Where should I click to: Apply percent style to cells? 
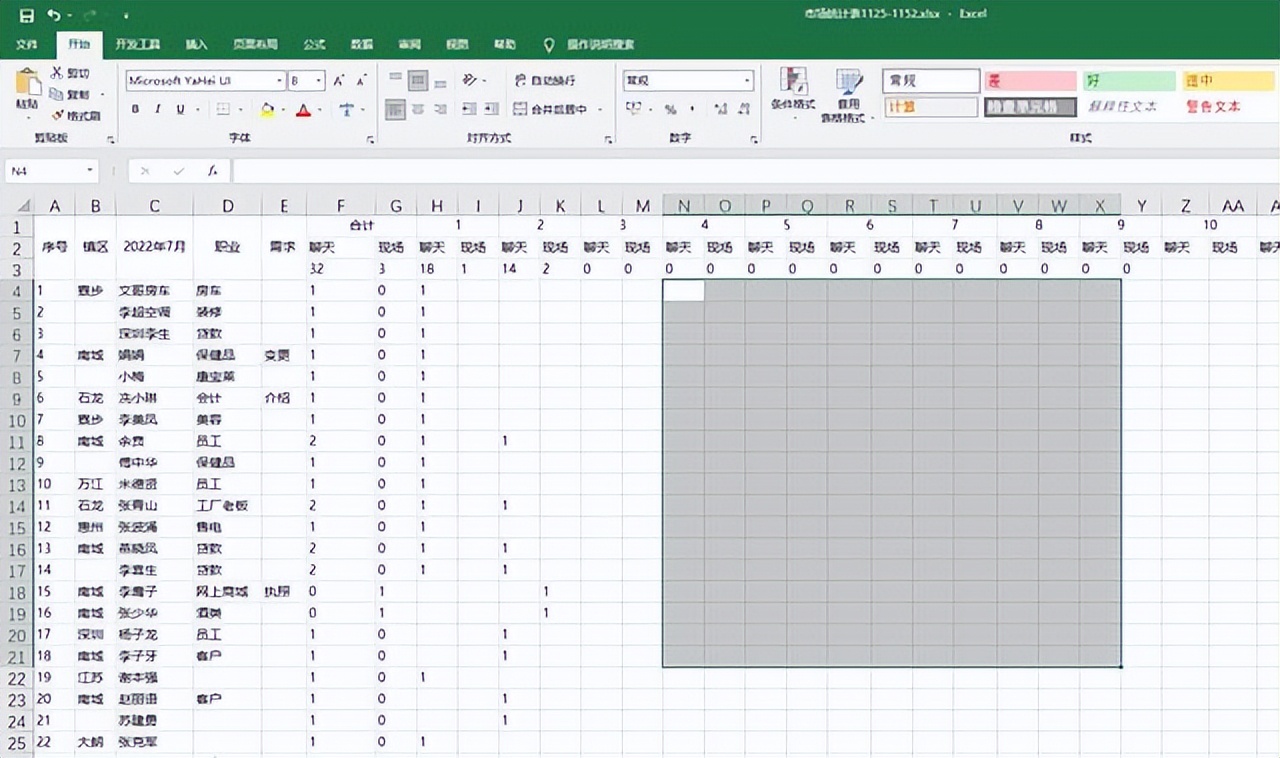pos(669,109)
